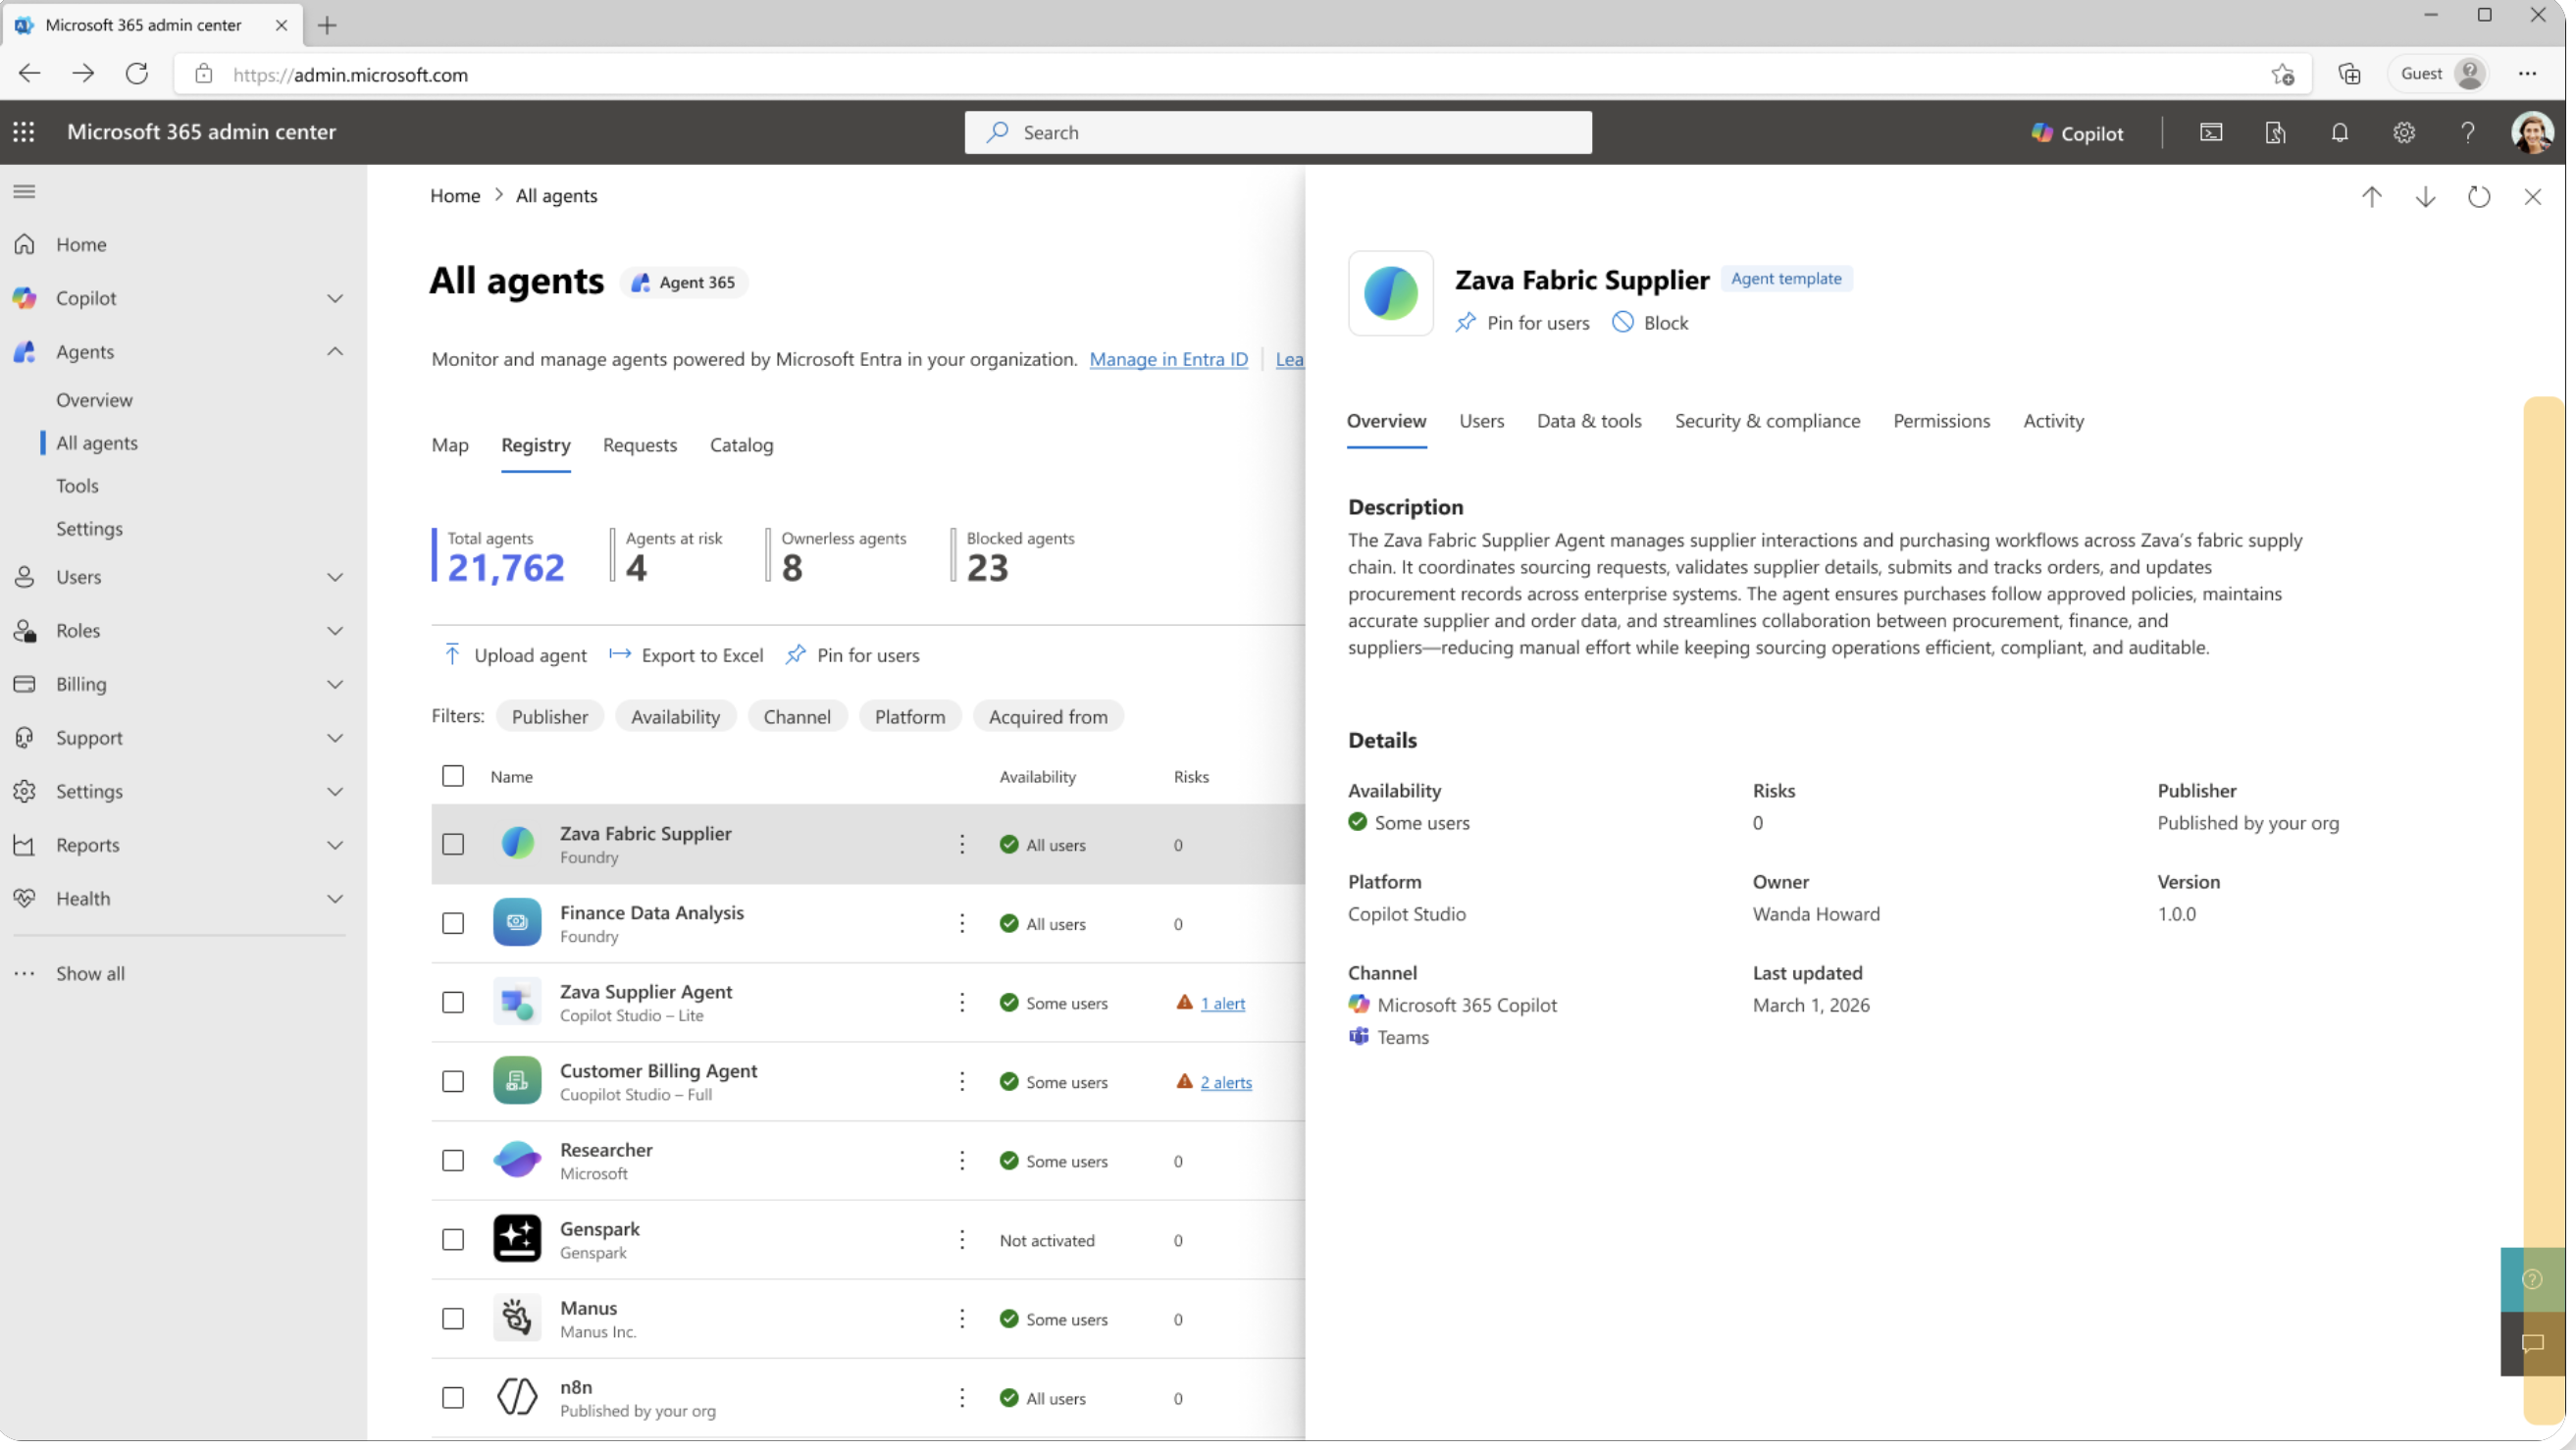This screenshot has height=1450, width=2576.
Task: Check the n8n row checkbox
Action: pos(453,1397)
